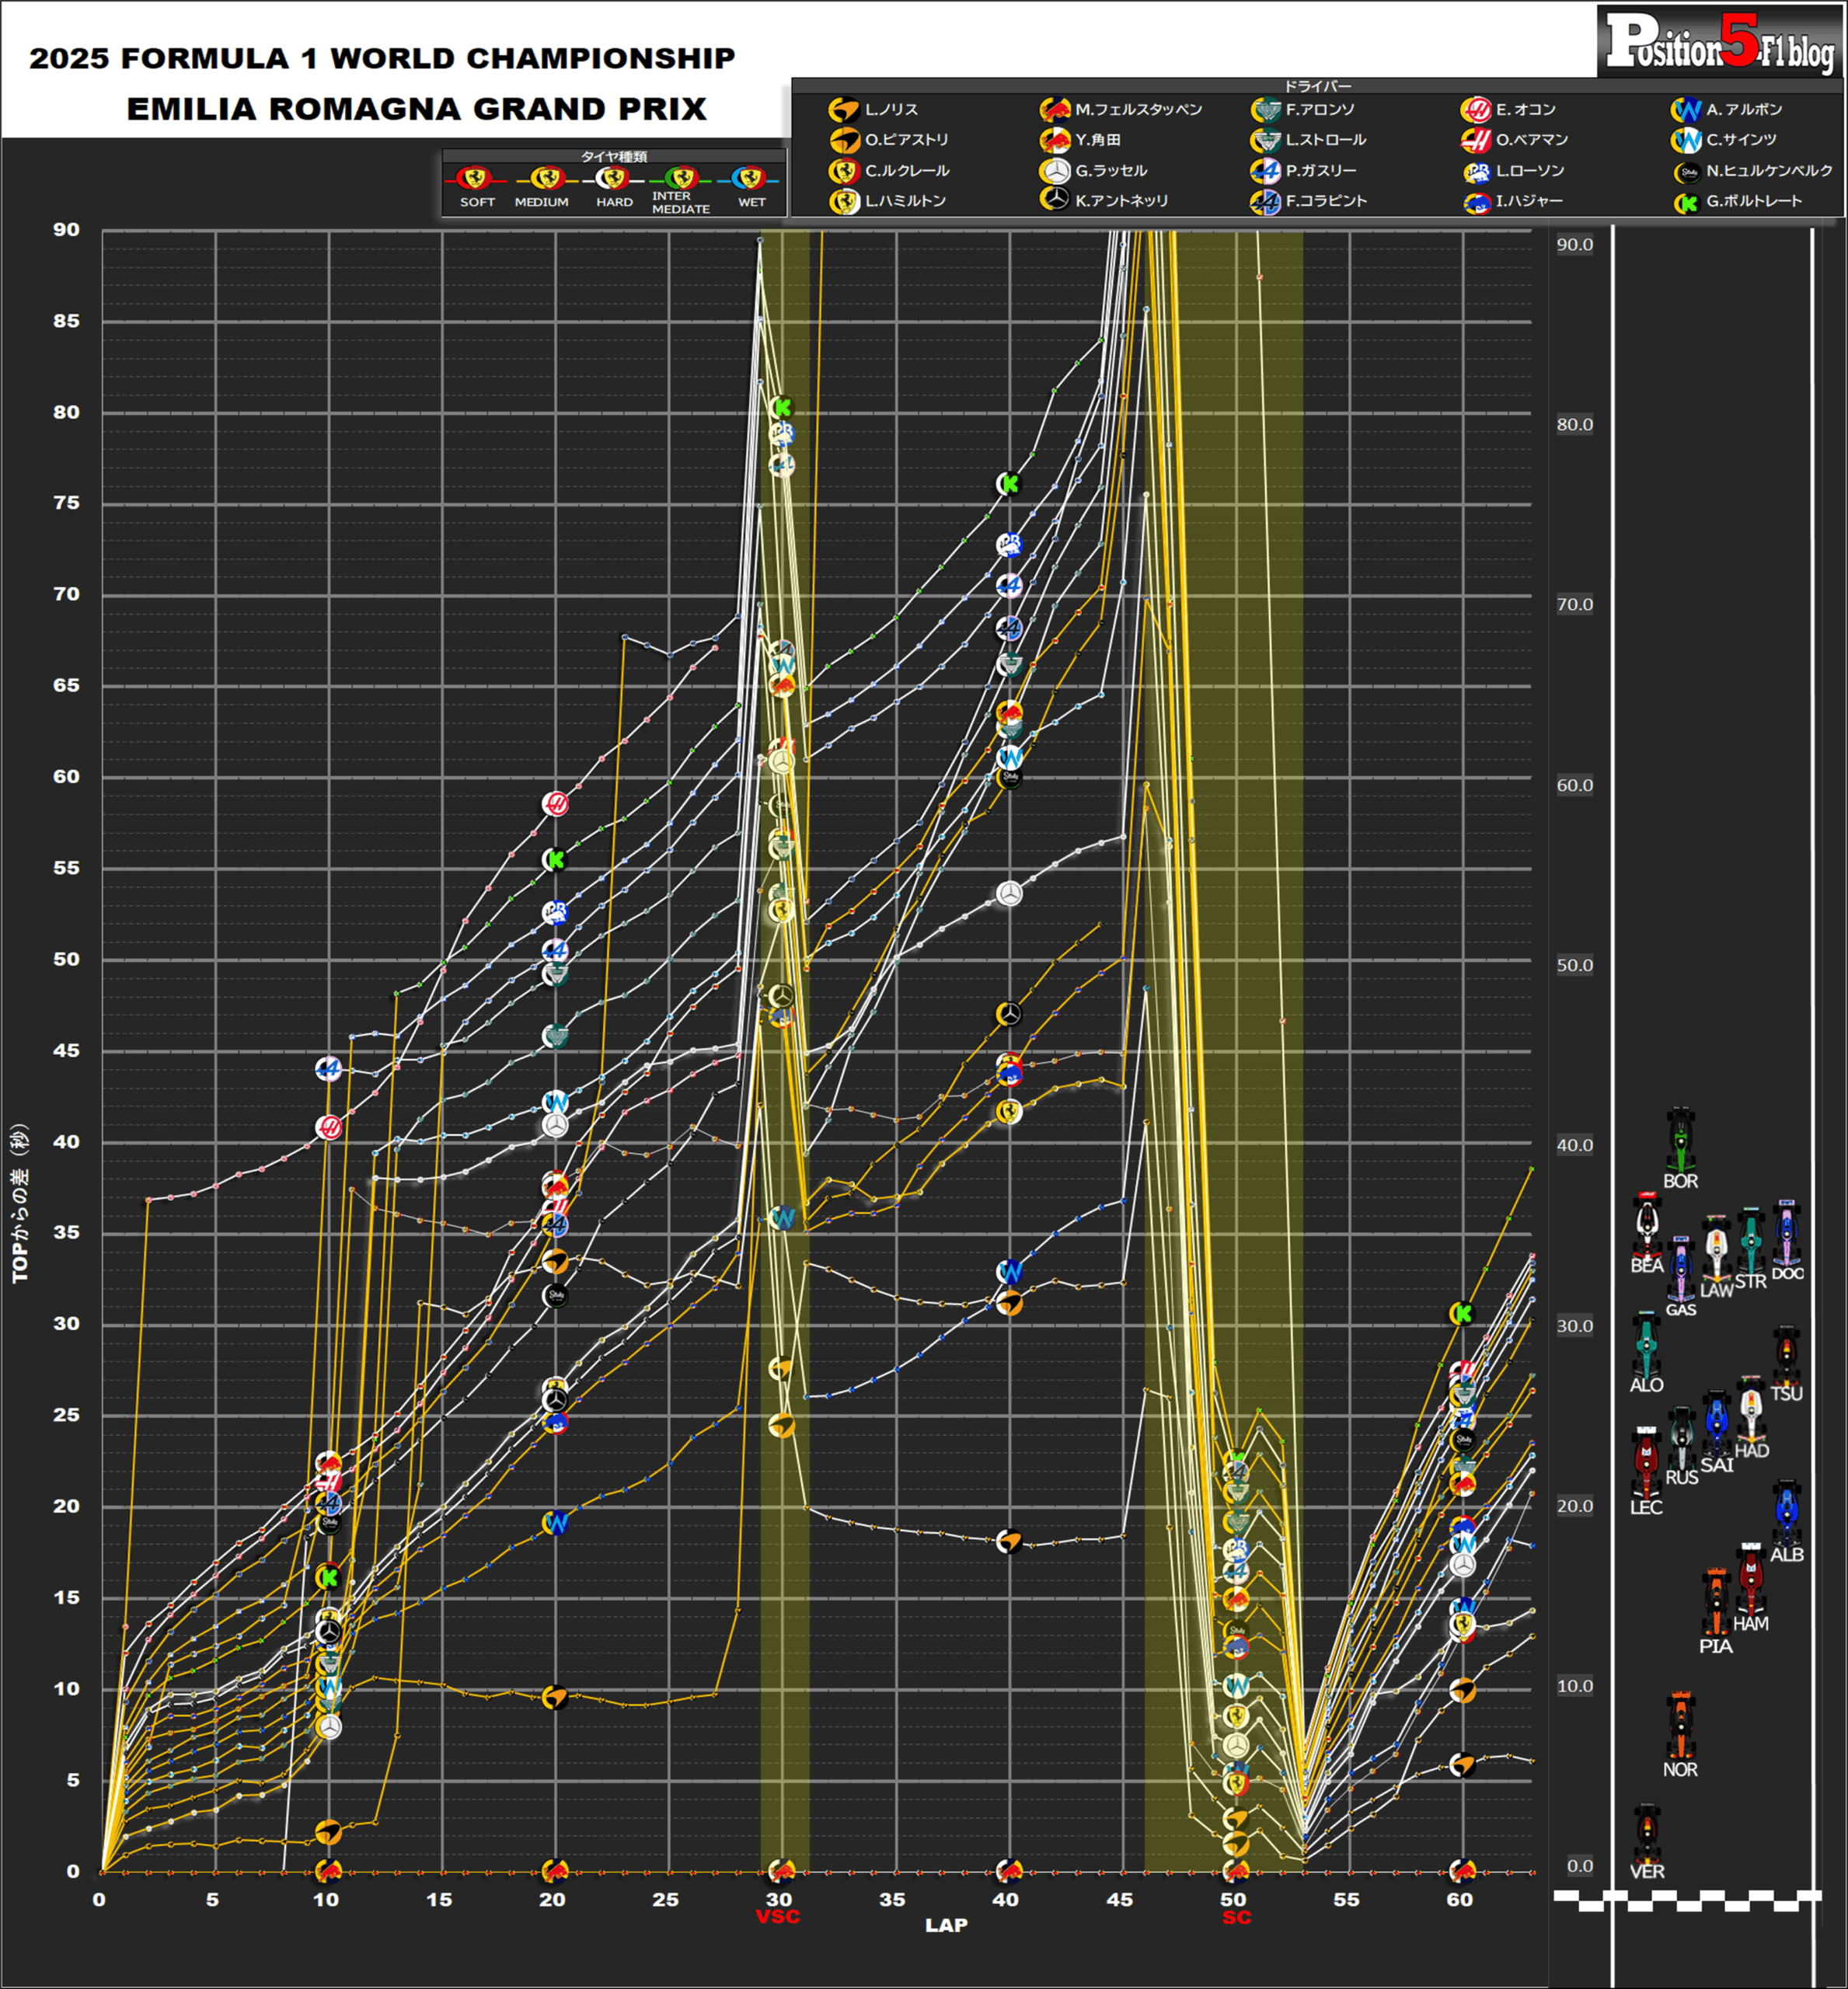Image resolution: width=1848 pixels, height=1989 pixels.
Task: Click the Williams icon beside C.サインツ
Action: (1686, 140)
